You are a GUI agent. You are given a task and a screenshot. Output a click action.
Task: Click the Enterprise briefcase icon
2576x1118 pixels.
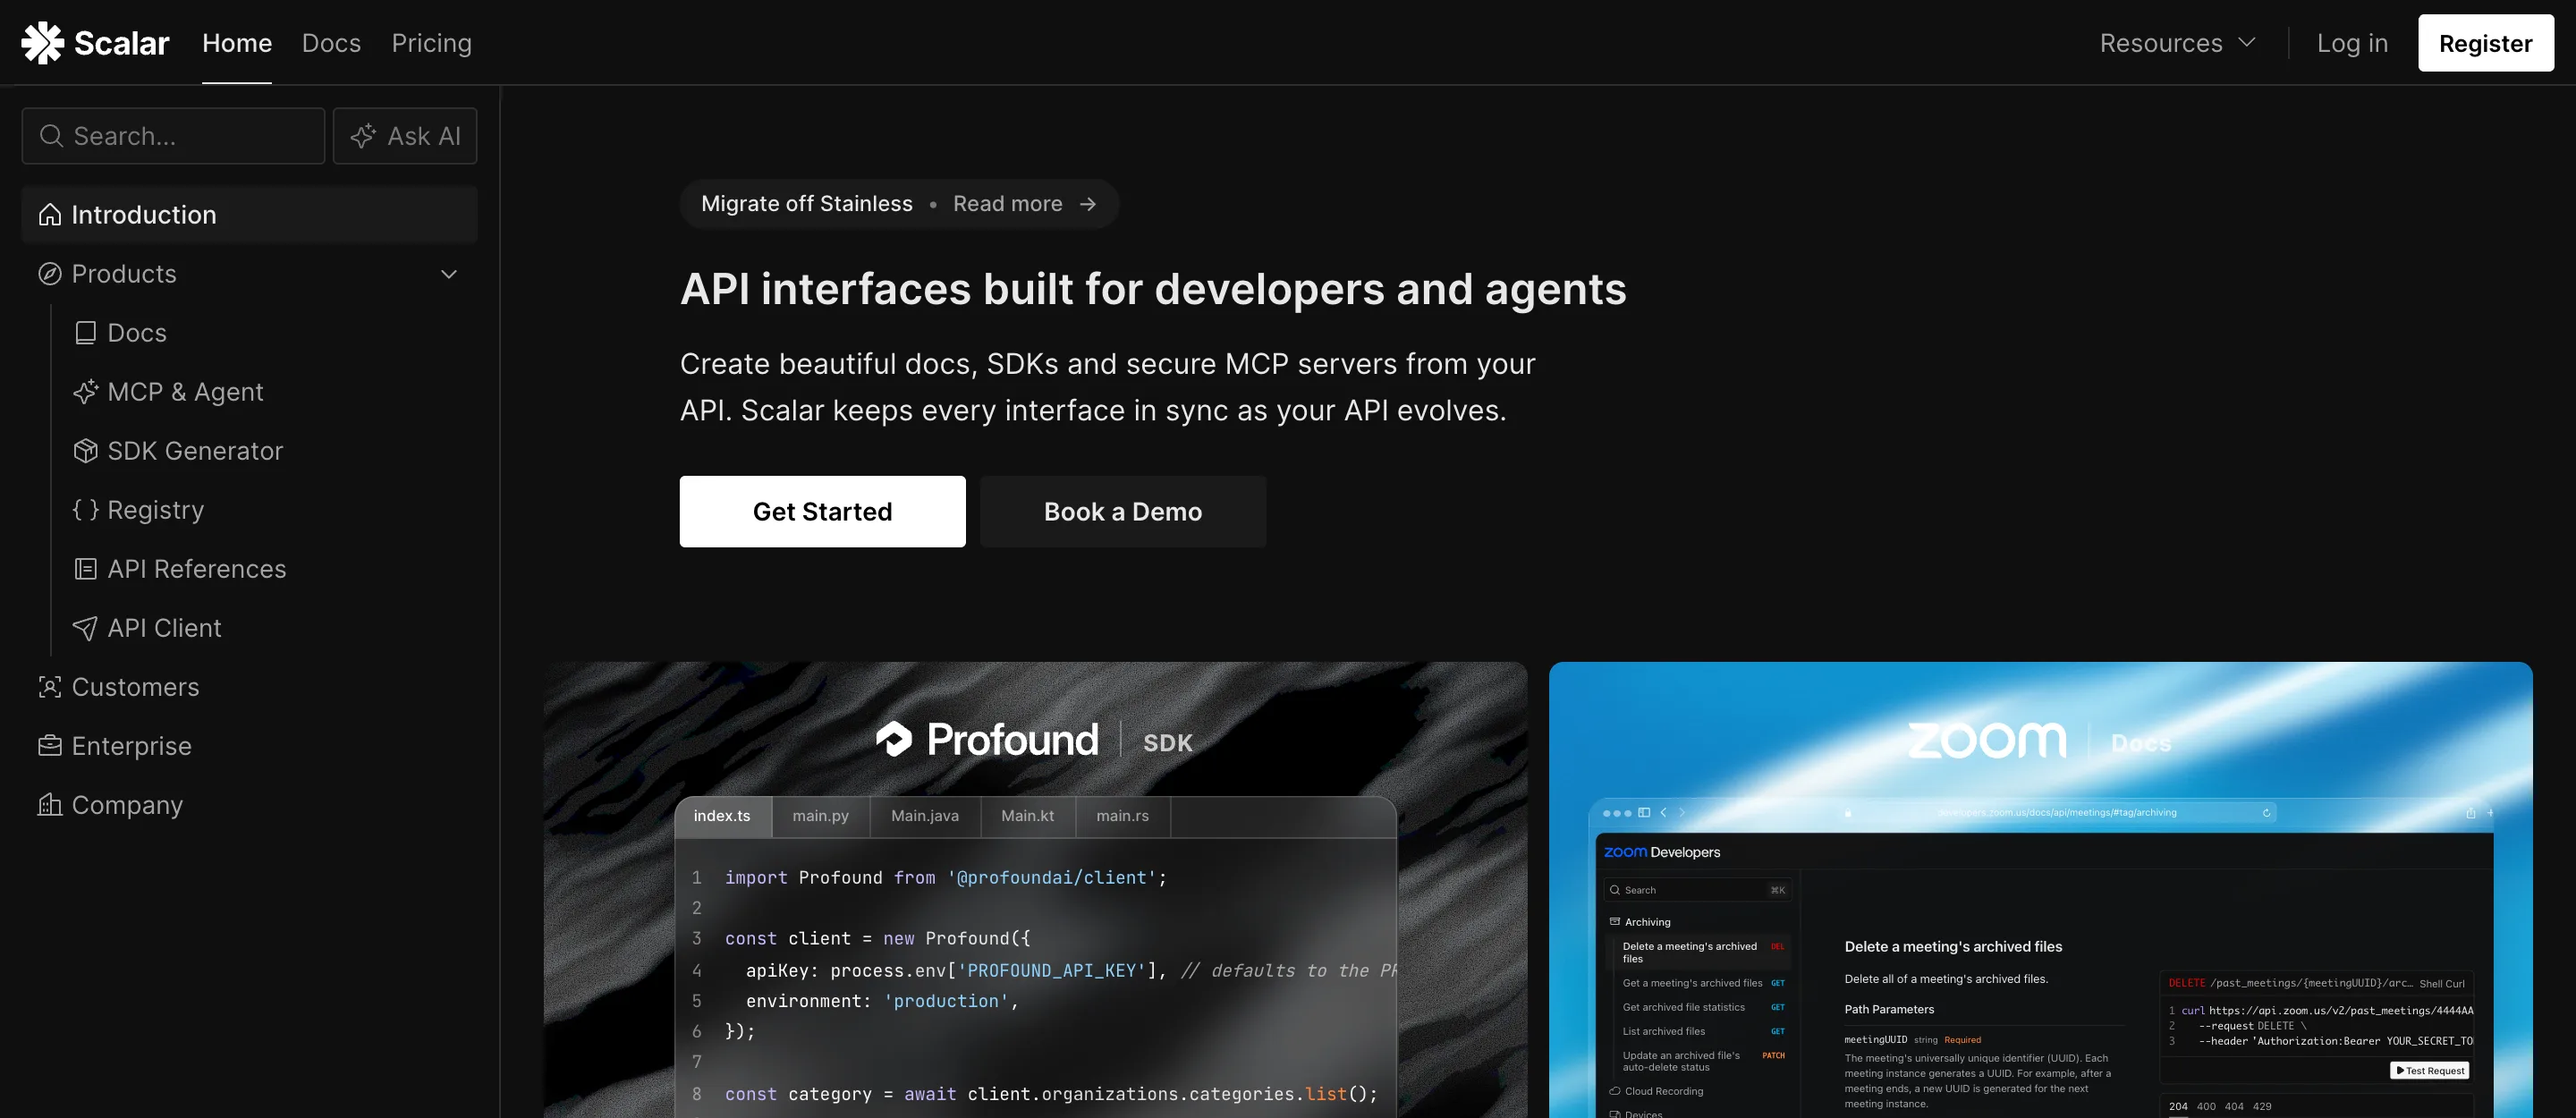click(50, 746)
